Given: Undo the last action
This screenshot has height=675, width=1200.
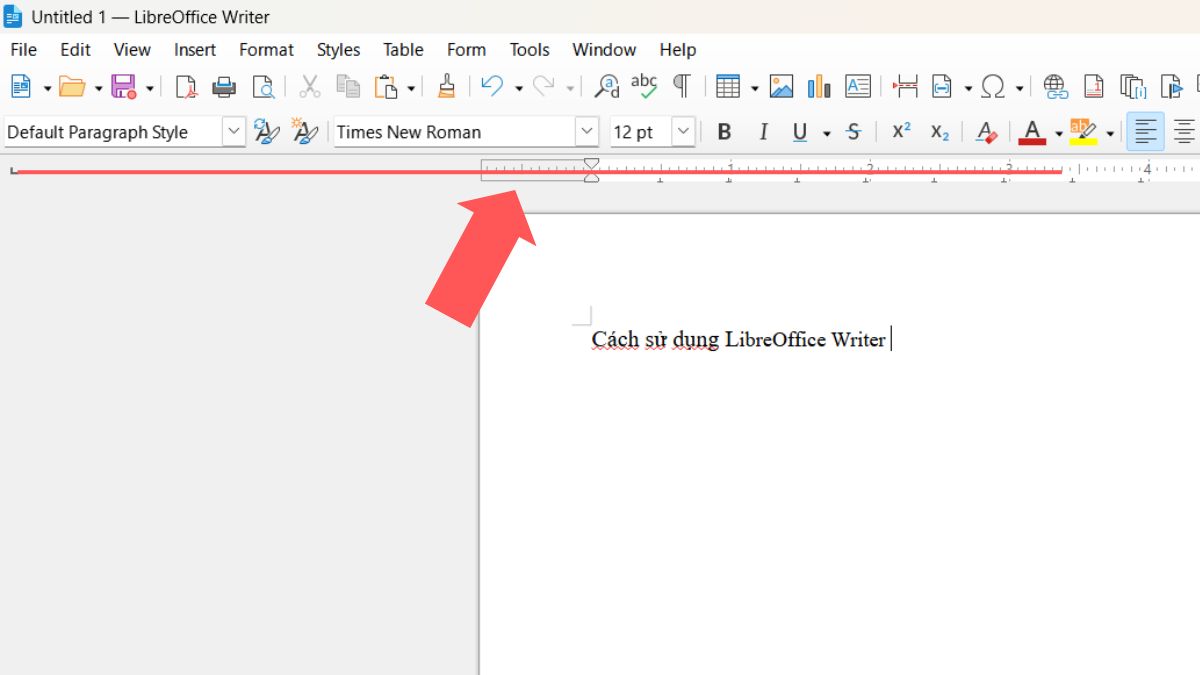Looking at the screenshot, I should click(492, 87).
